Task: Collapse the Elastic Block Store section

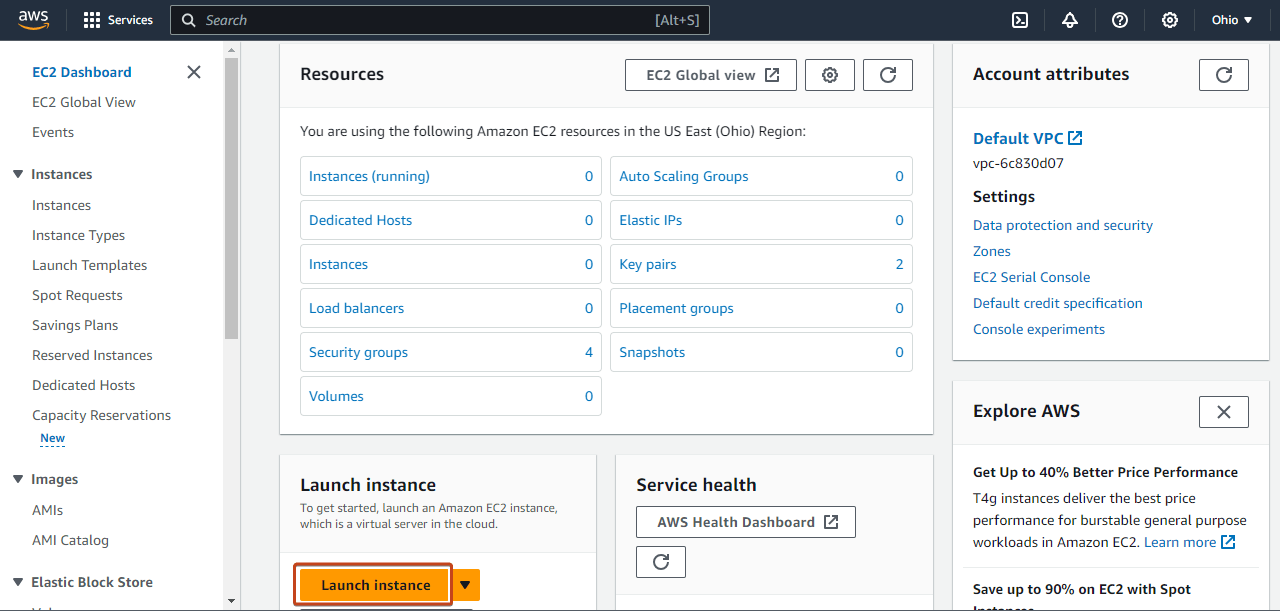Action: pos(18,582)
